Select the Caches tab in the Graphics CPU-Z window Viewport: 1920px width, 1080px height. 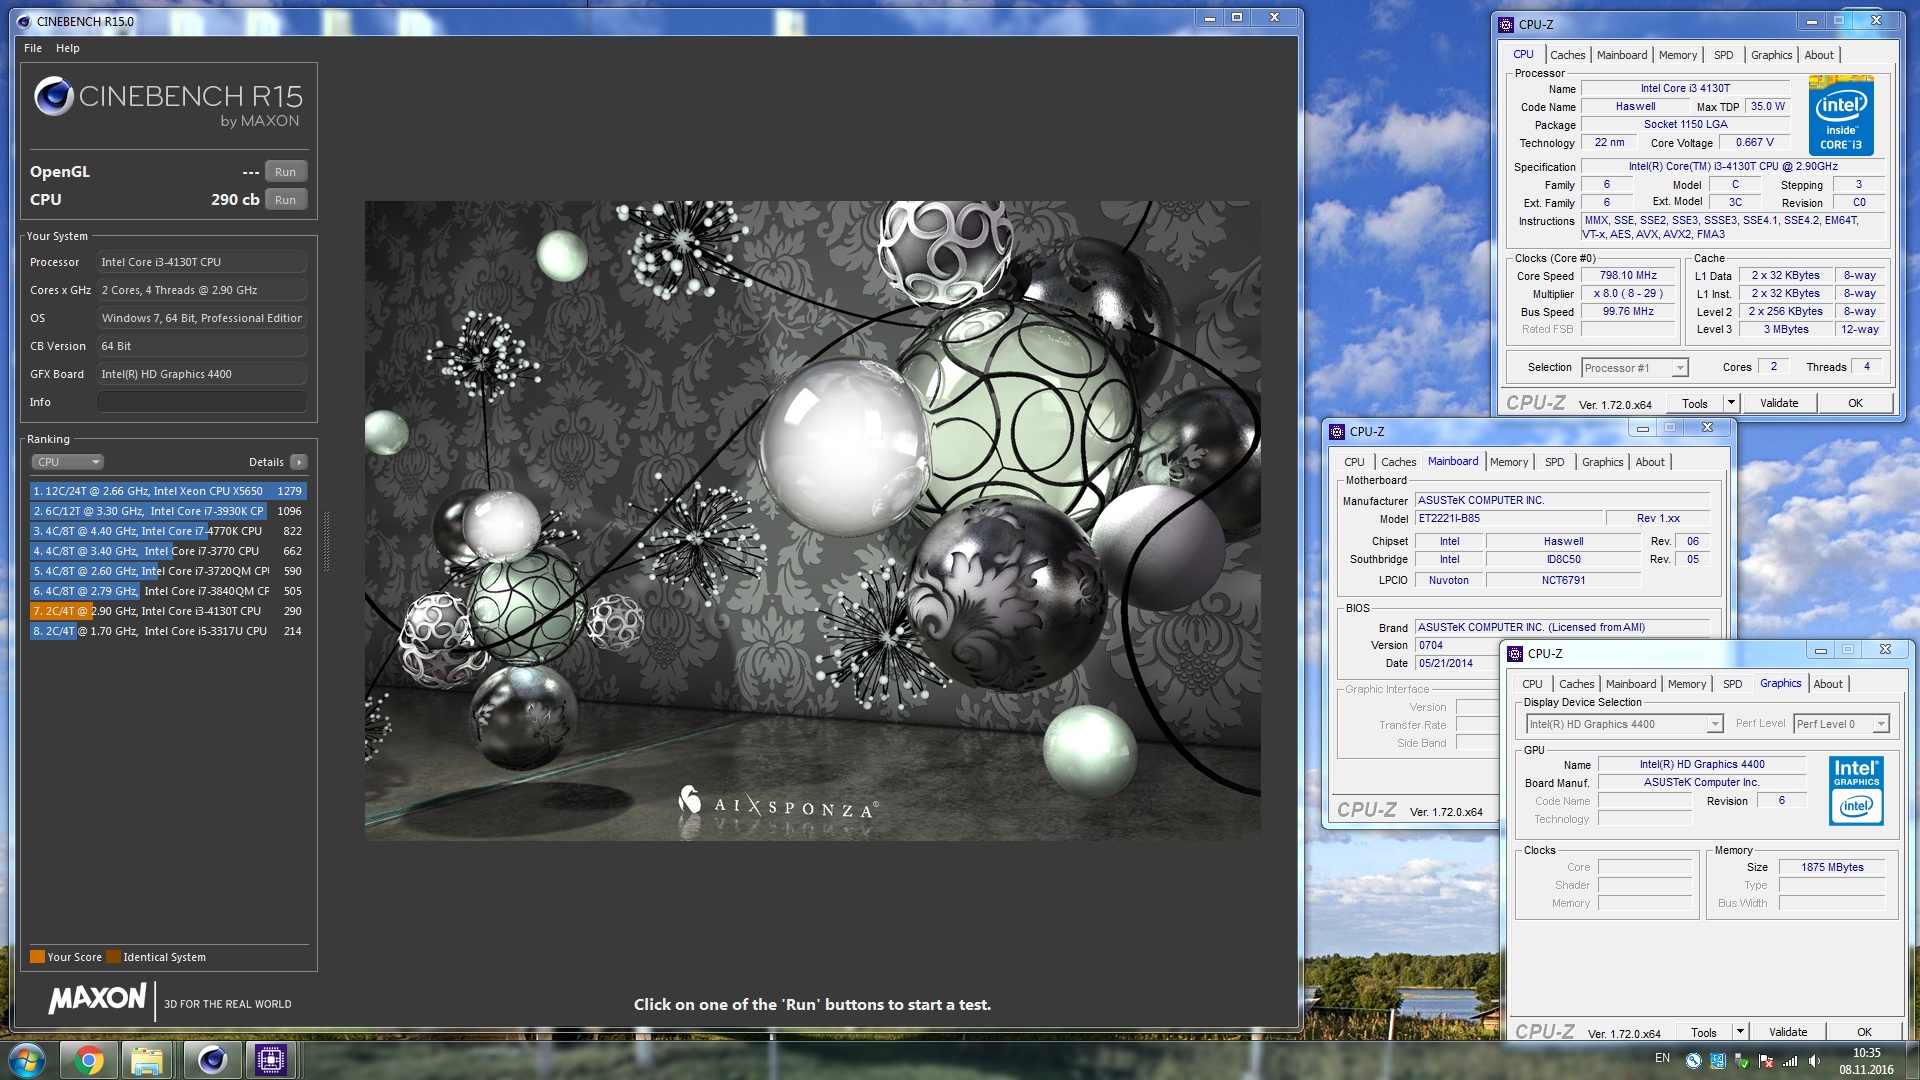point(1576,684)
